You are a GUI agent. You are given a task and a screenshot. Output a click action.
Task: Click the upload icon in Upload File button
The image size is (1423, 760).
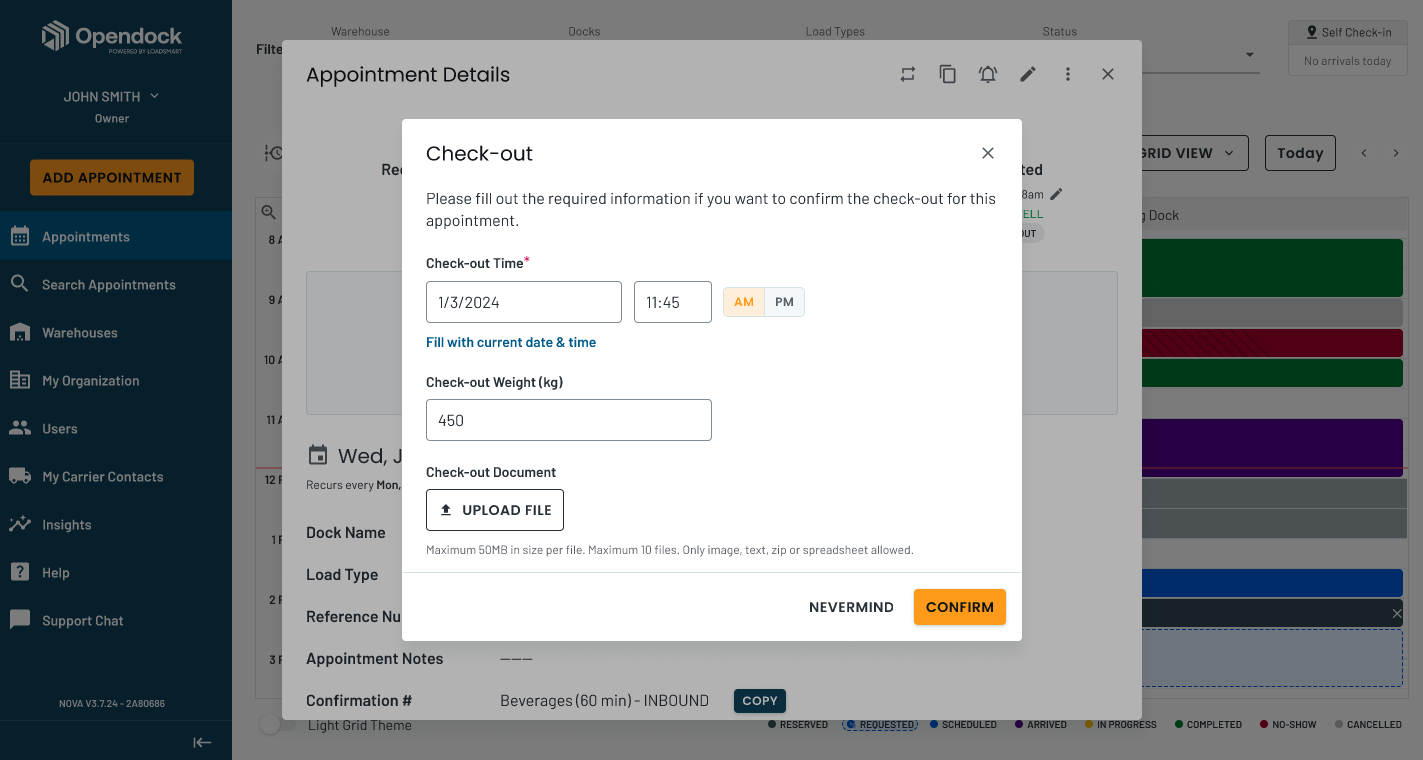click(x=446, y=510)
